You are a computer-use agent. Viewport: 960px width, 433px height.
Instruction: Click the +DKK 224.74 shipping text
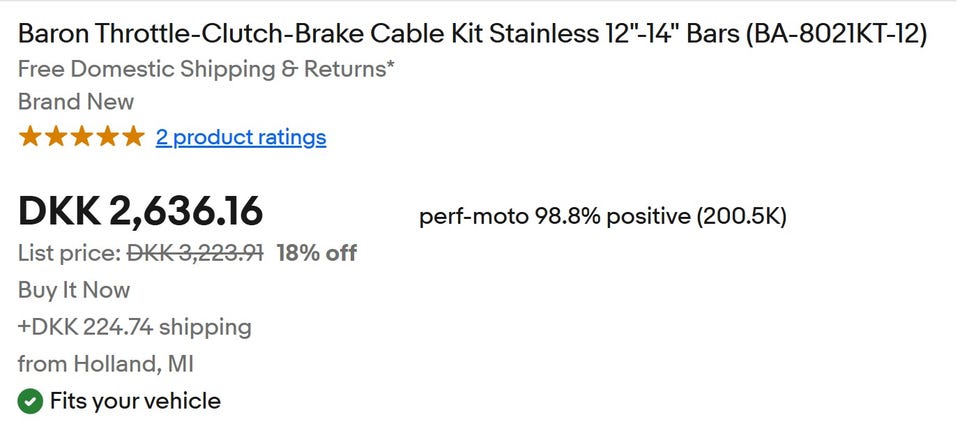(x=135, y=327)
